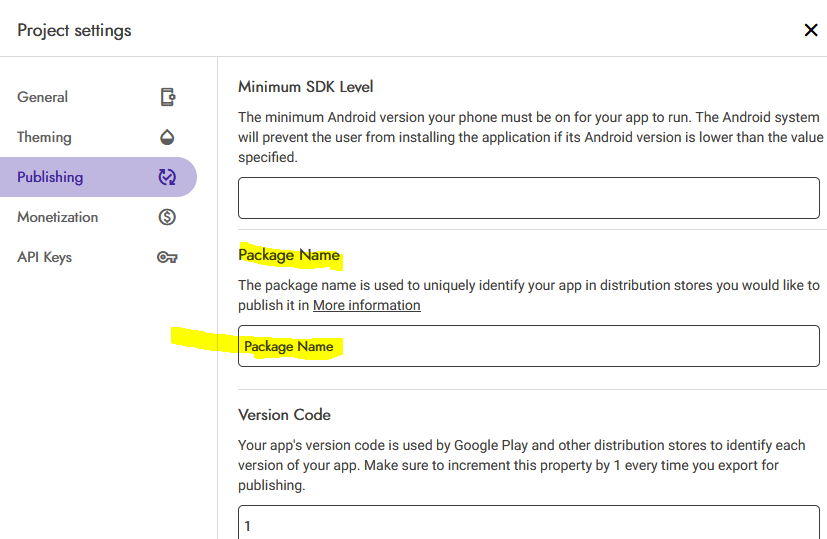
Task: Select the Publishing tab label
Action: [x=50, y=177]
